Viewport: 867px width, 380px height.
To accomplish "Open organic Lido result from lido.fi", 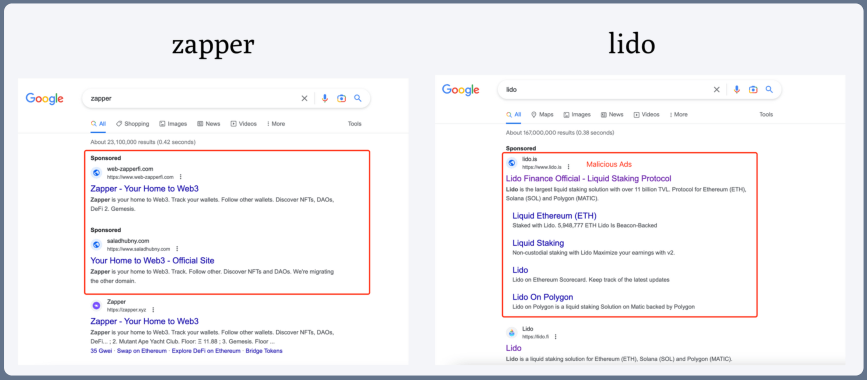I will [x=514, y=348].
